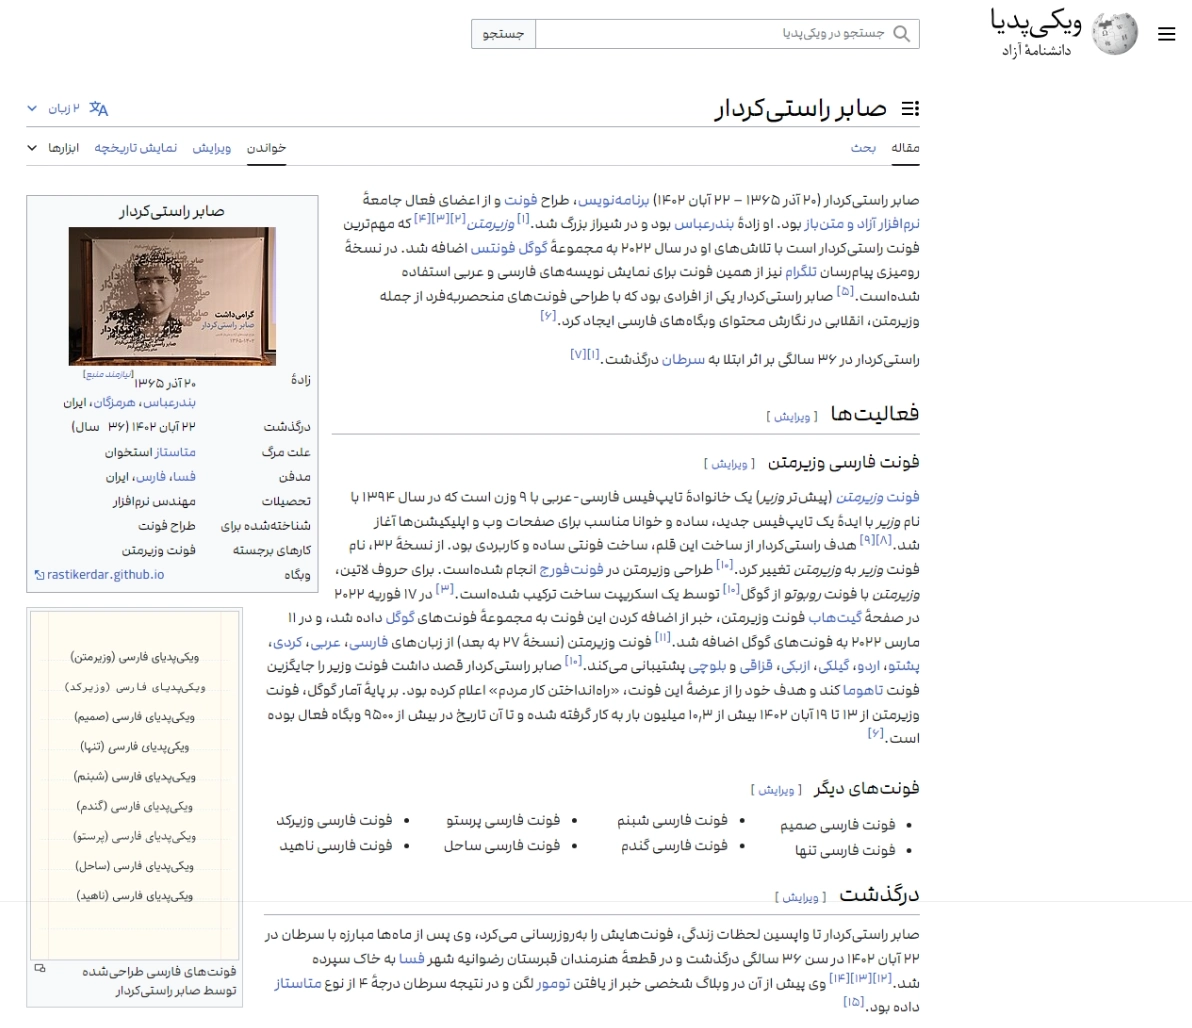Click the search magnifier icon
This screenshot has width=1192, height=1028.
[902, 33]
